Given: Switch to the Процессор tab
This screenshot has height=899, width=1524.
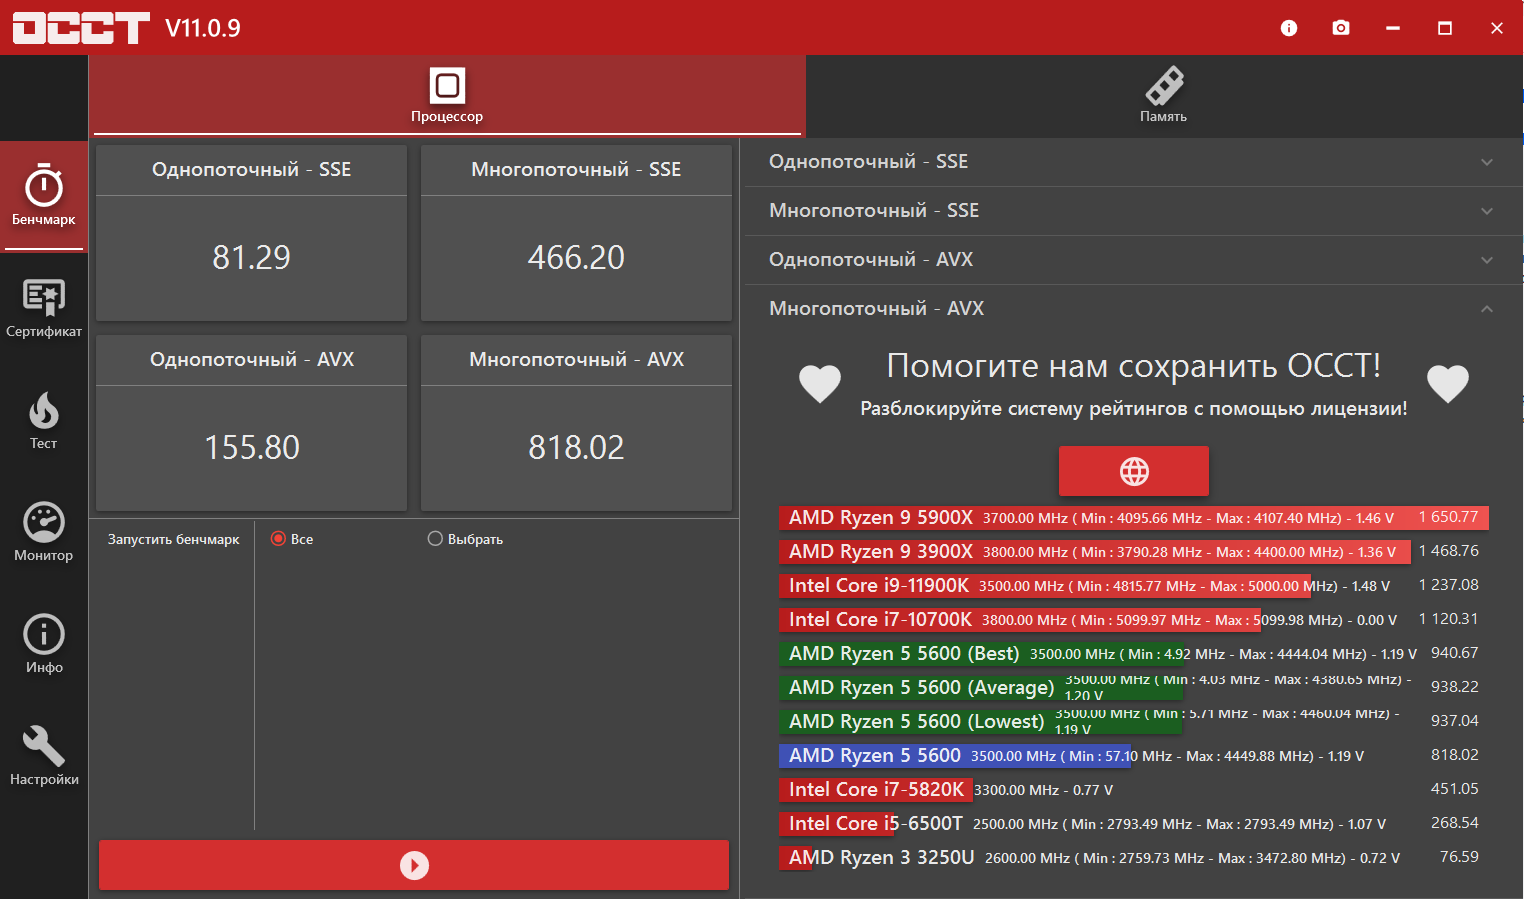Looking at the screenshot, I should tap(447, 95).
